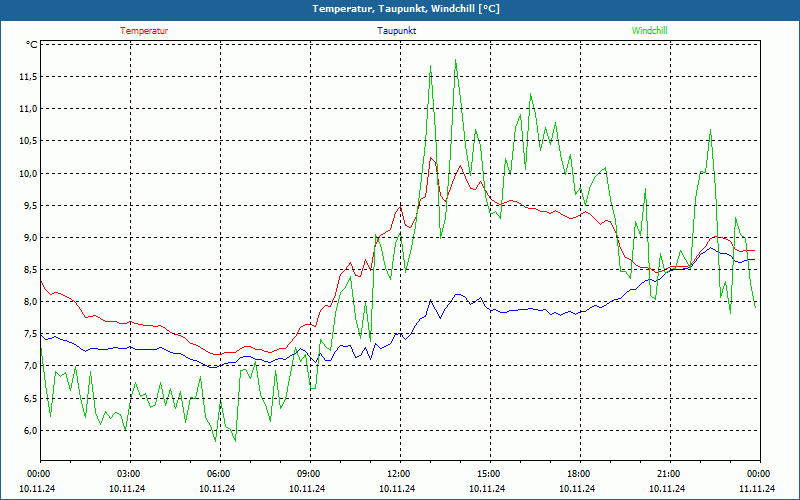The width and height of the screenshot is (800, 500).
Task: Select the 09:00 time axis label
Action: point(309,474)
